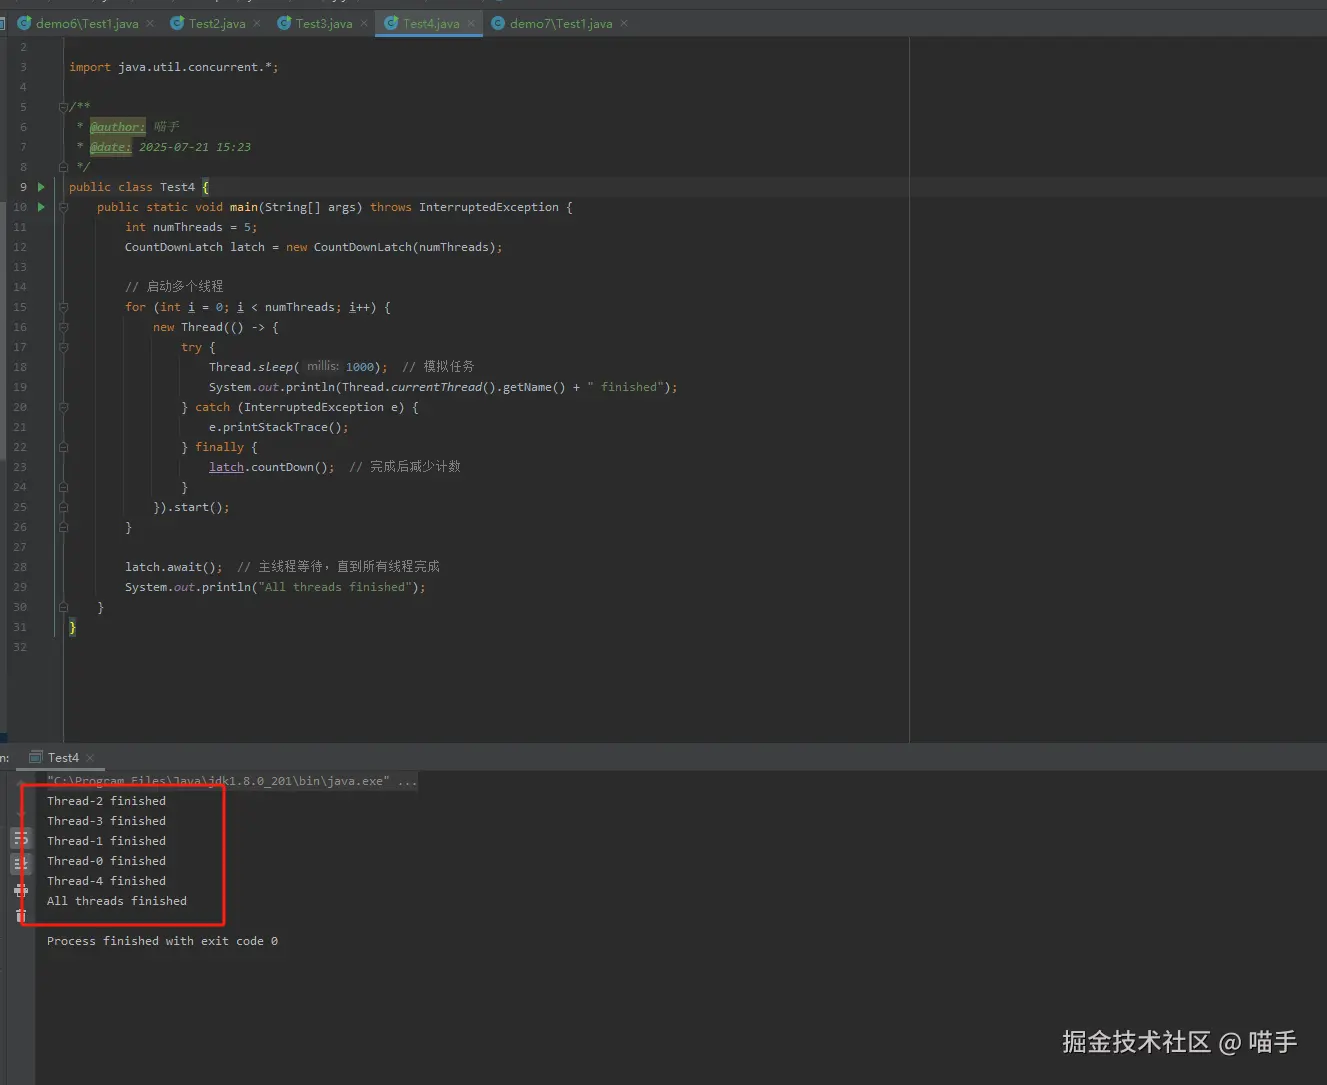Viewport: 1327px width, 1085px height.
Task: Close the Test2.java editor tab
Action: pos(257,23)
